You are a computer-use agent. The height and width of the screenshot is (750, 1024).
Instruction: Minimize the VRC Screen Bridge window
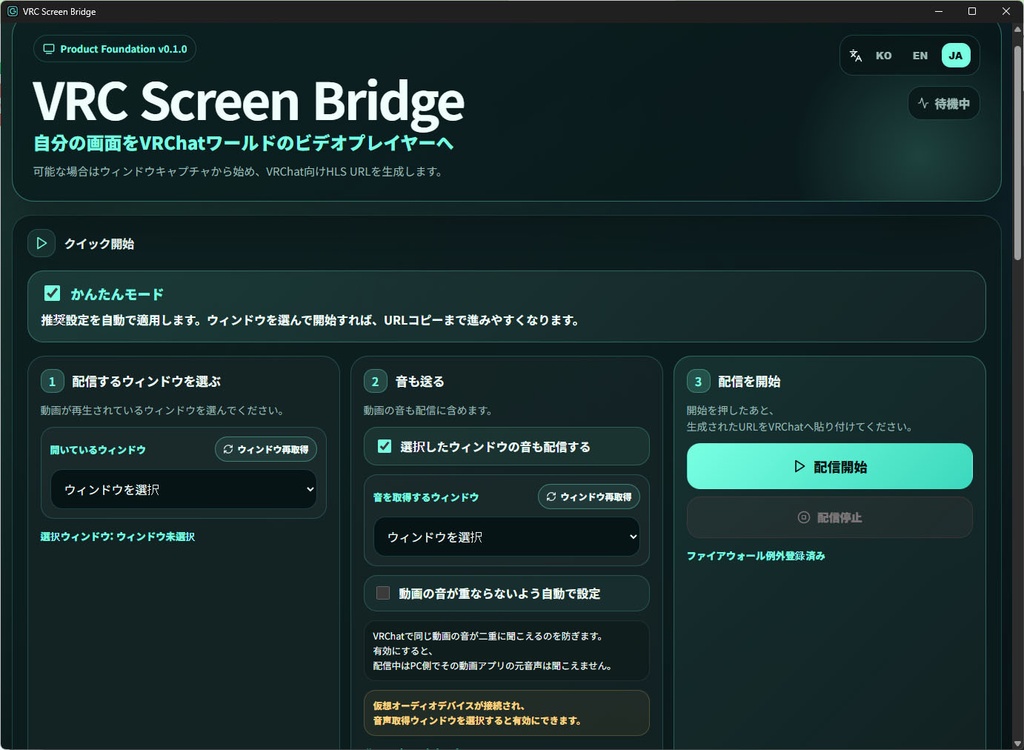click(x=939, y=11)
